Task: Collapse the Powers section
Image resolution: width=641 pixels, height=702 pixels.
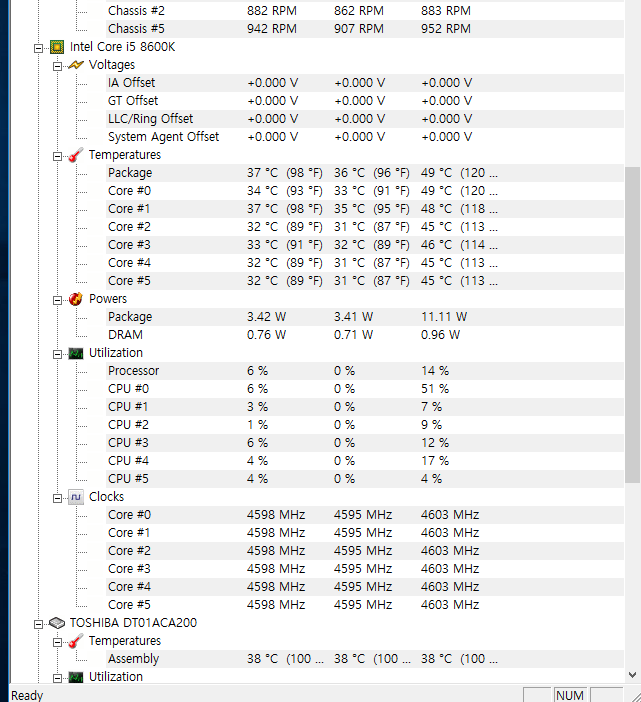Action: click(57, 299)
